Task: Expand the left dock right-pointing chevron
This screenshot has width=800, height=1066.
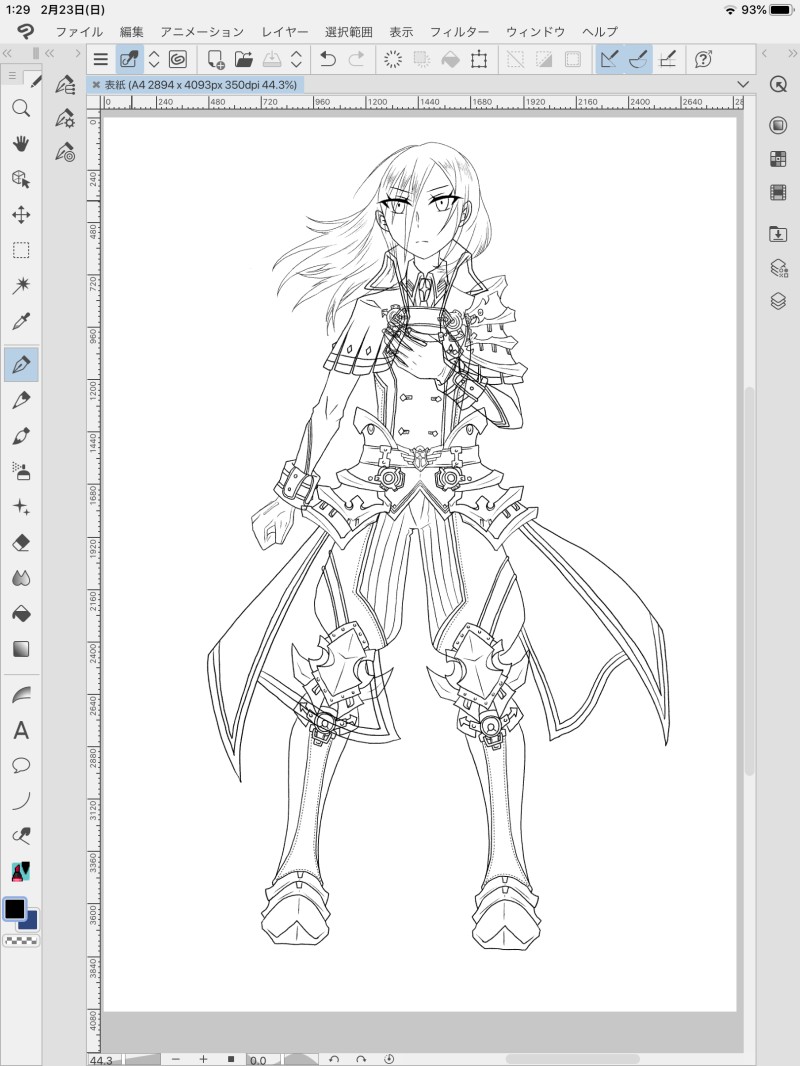Action: [x=78, y=53]
